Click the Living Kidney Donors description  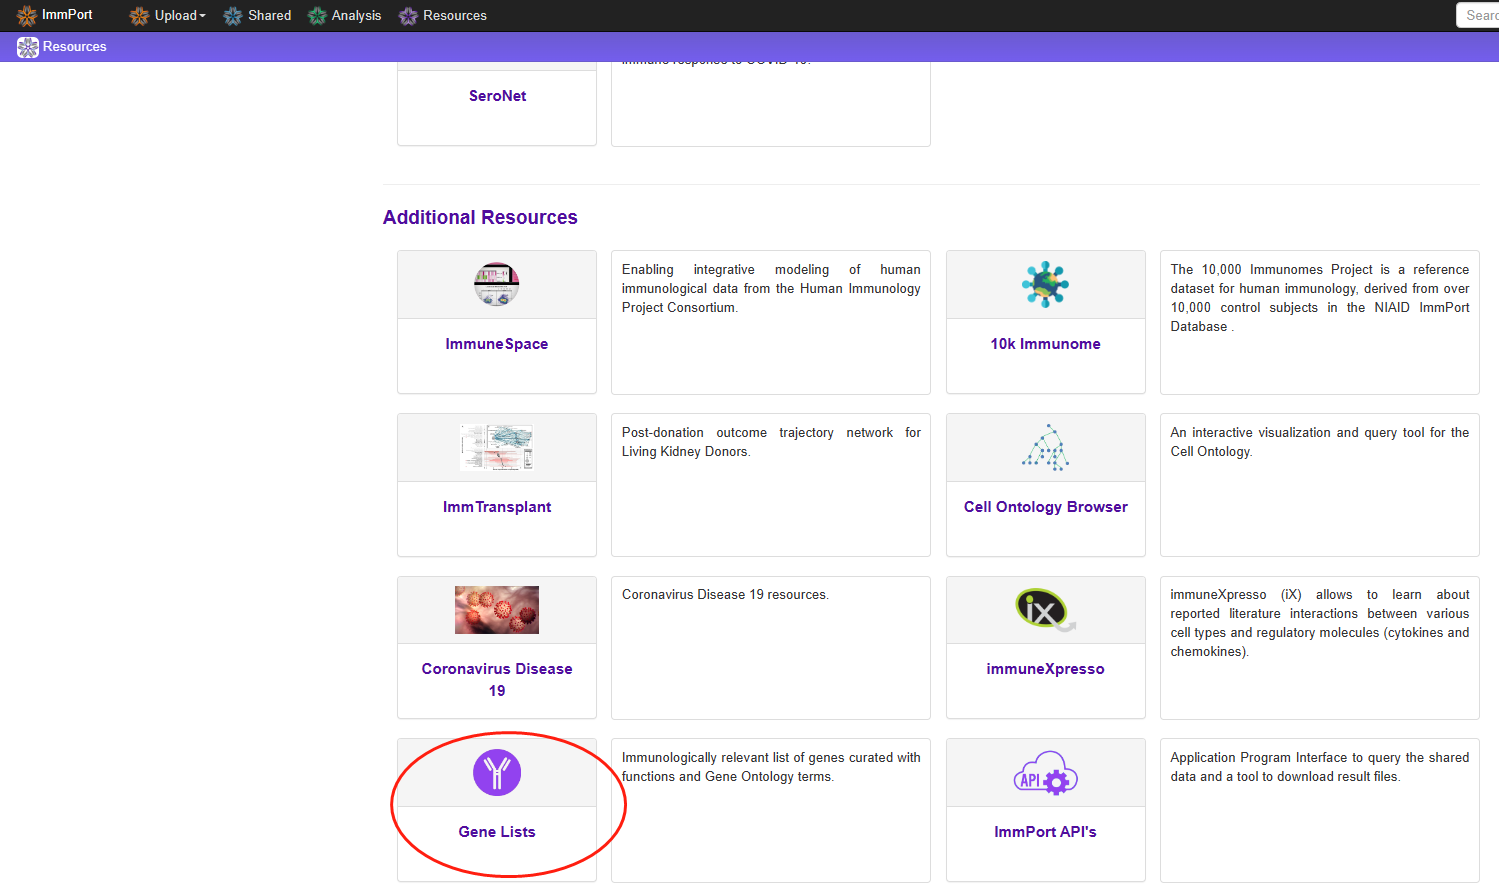tap(771, 442)
